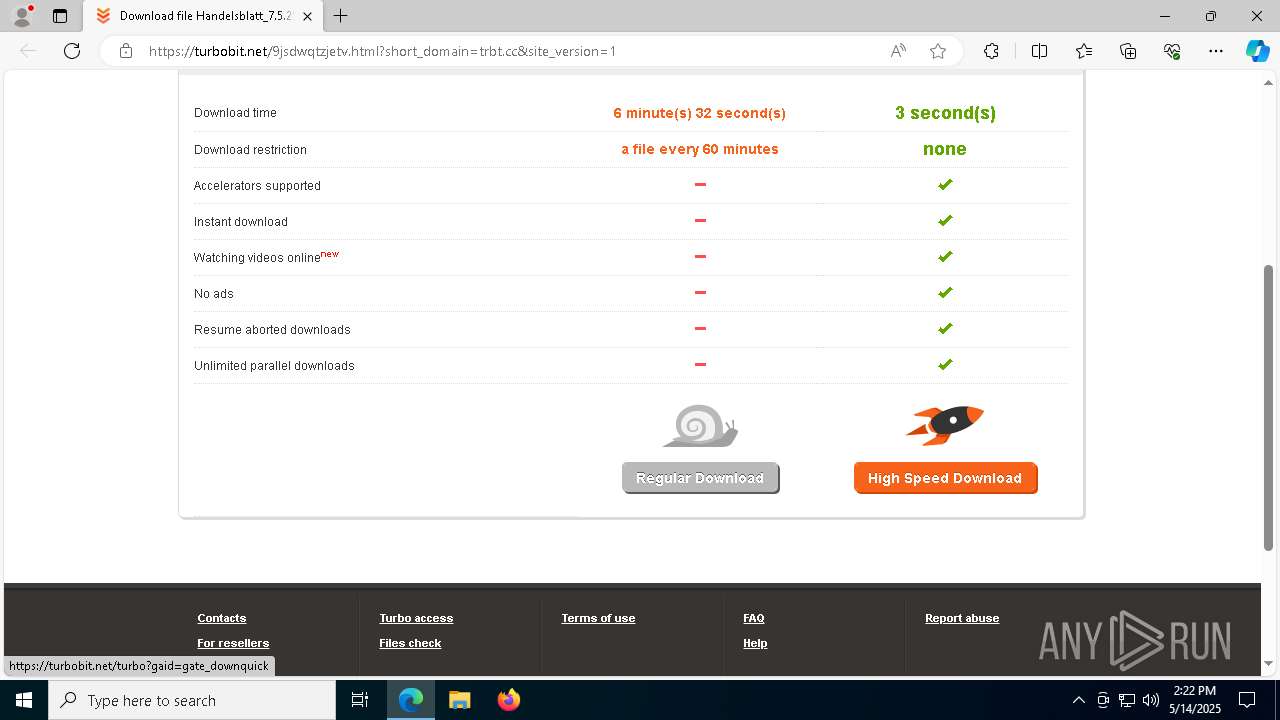Click the High Speed Download button

coord(945,478)
